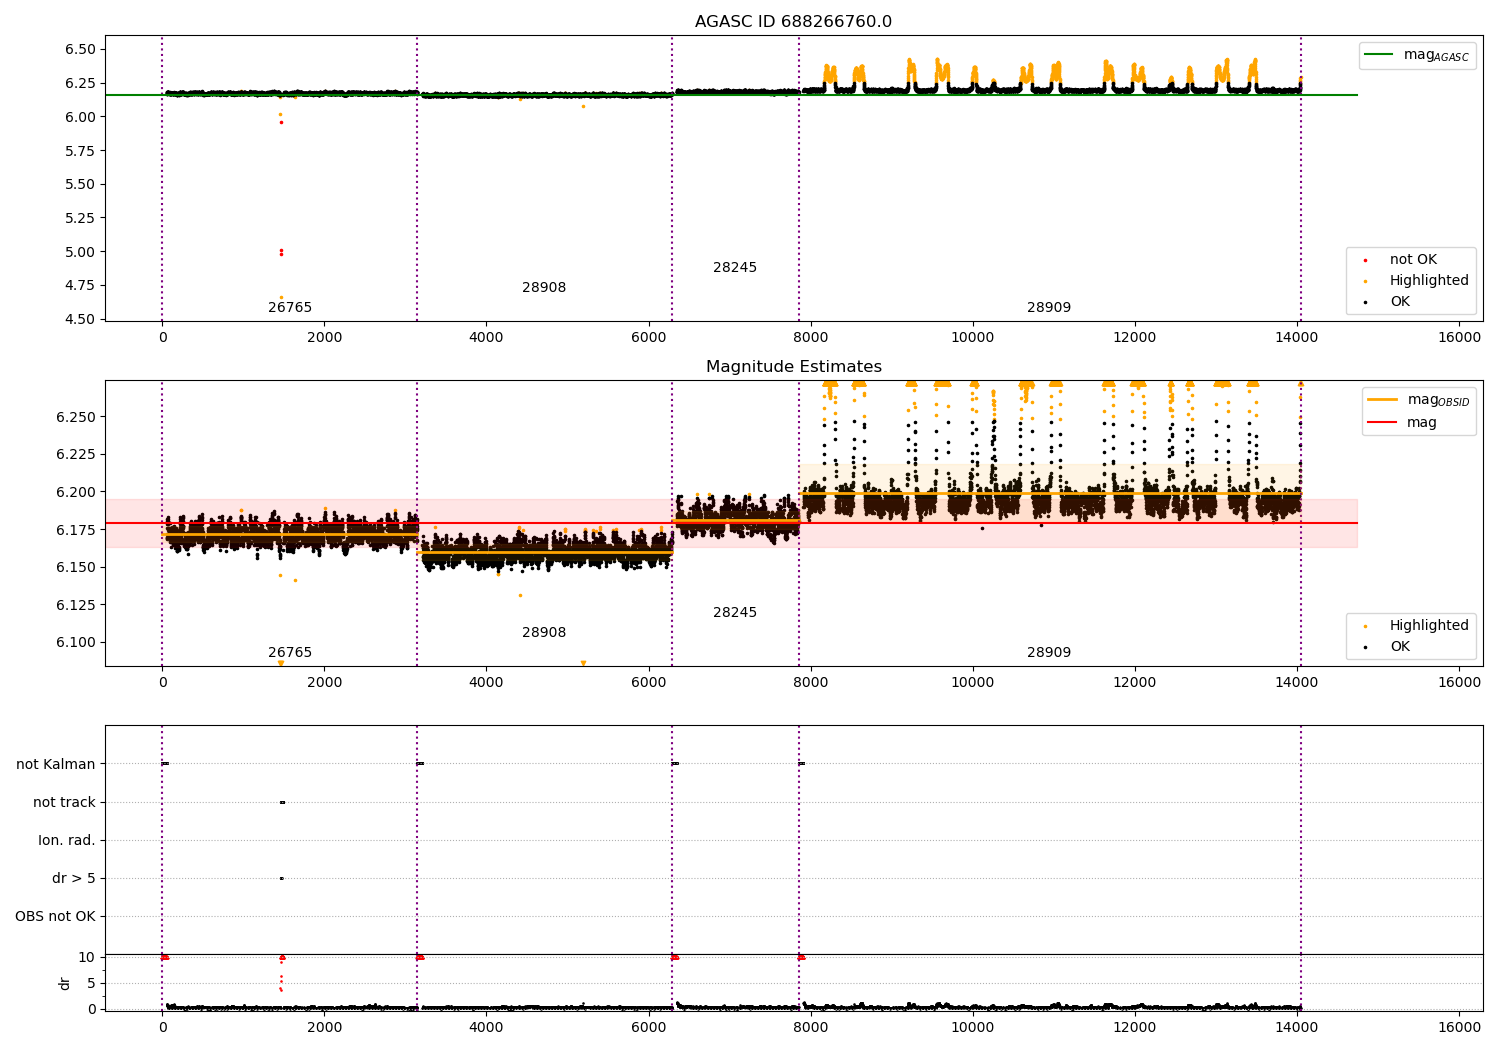Click OBSID label 28908 in AGASC ID plot
The image size is (1500, 1050).
(544, 288)
